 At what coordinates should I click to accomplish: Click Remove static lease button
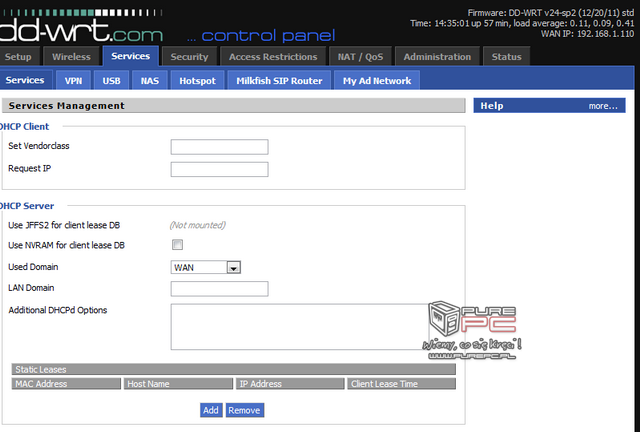(244, 410)
